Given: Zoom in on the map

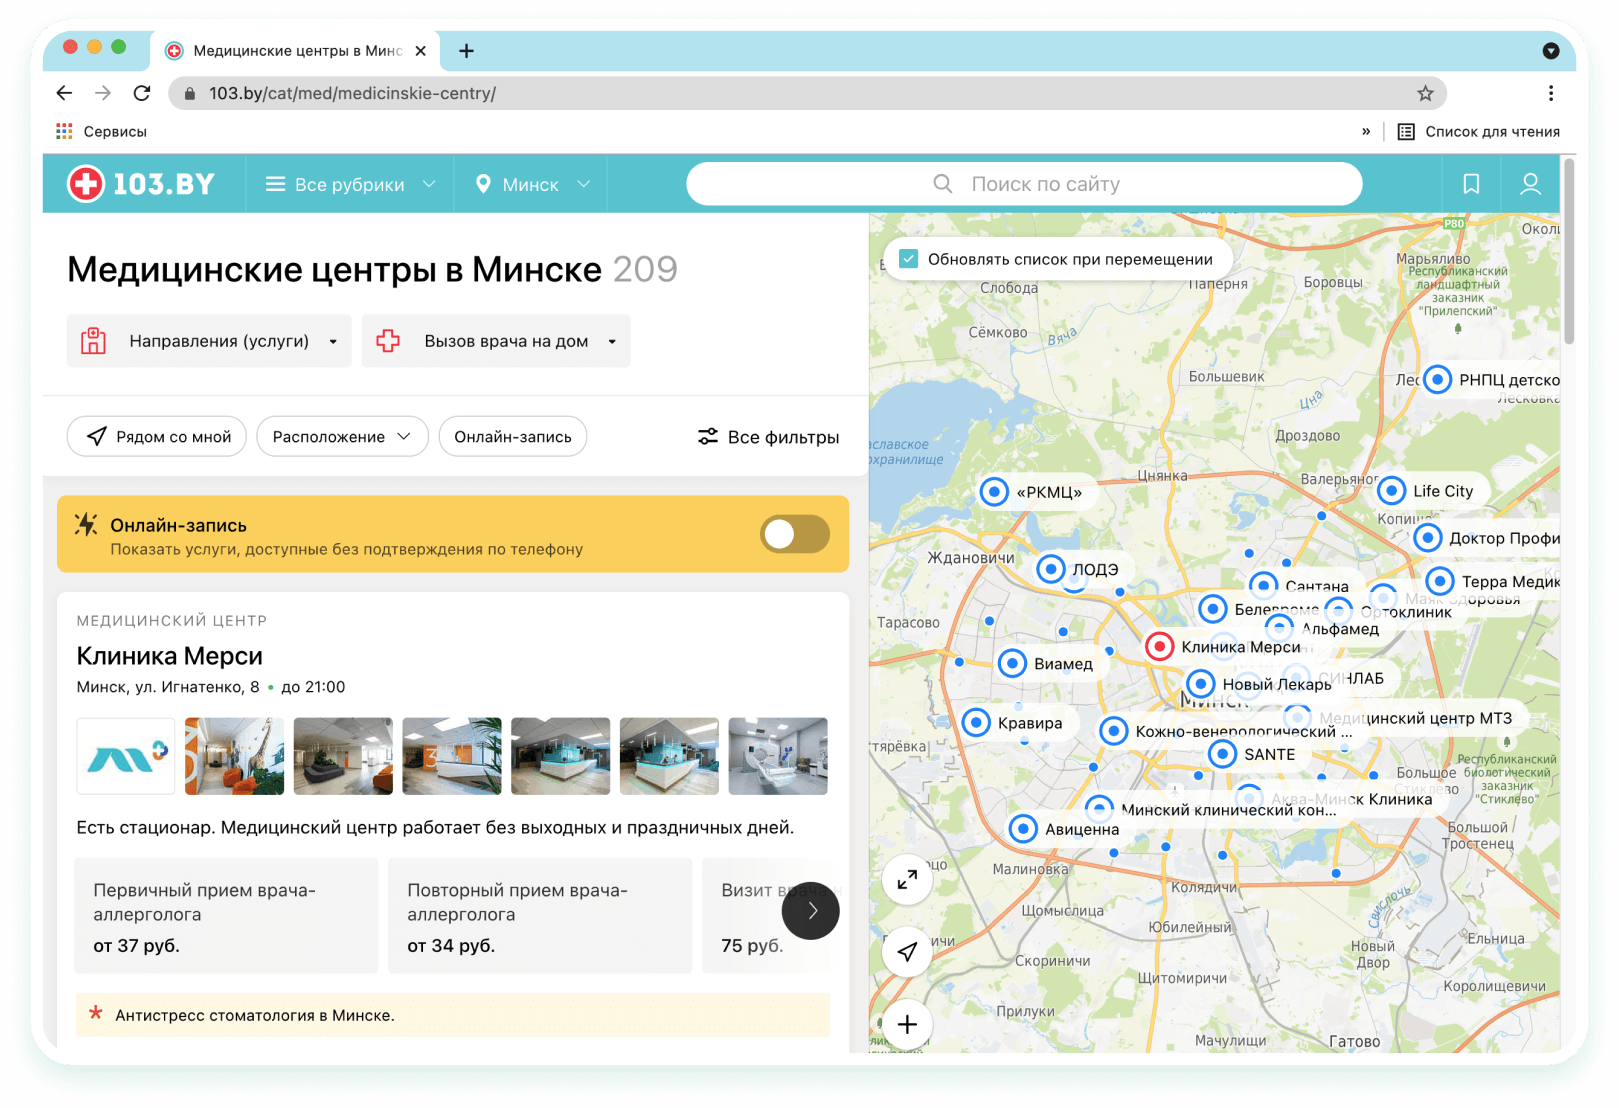Looking at the screenshot, I should point(907,1024).
